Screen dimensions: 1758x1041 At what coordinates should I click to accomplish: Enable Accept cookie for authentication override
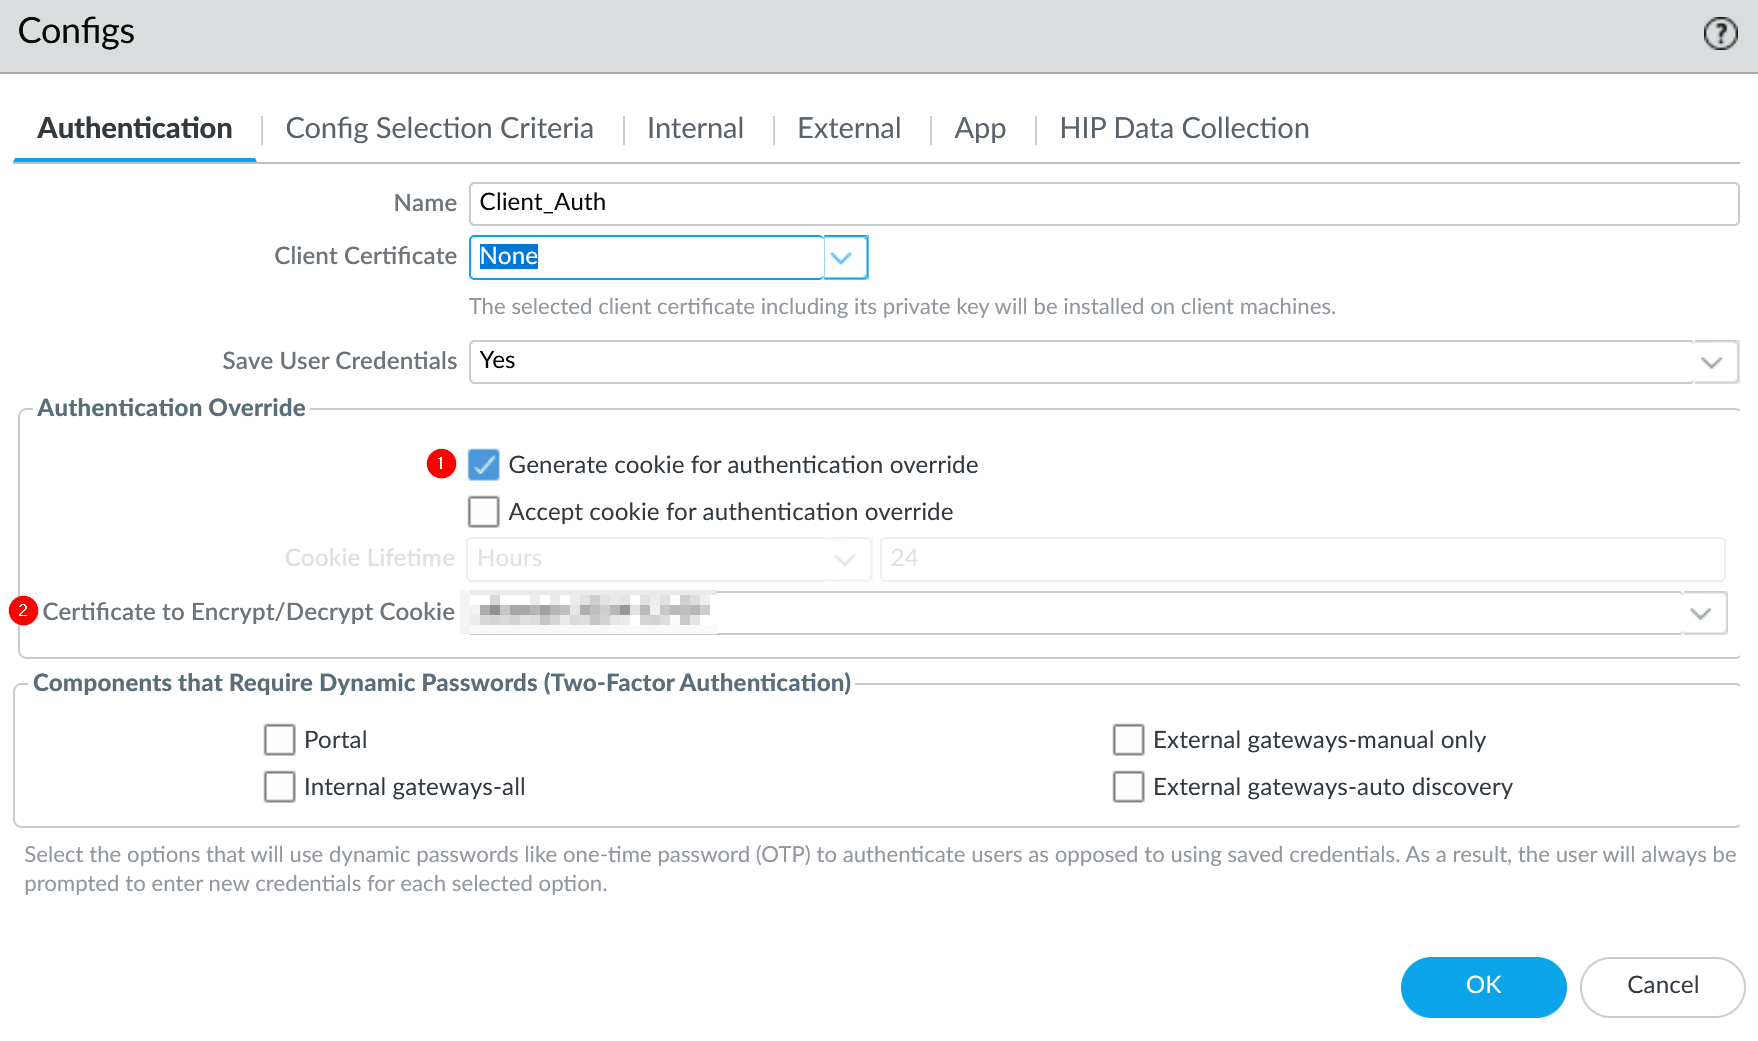pos(484,512)
